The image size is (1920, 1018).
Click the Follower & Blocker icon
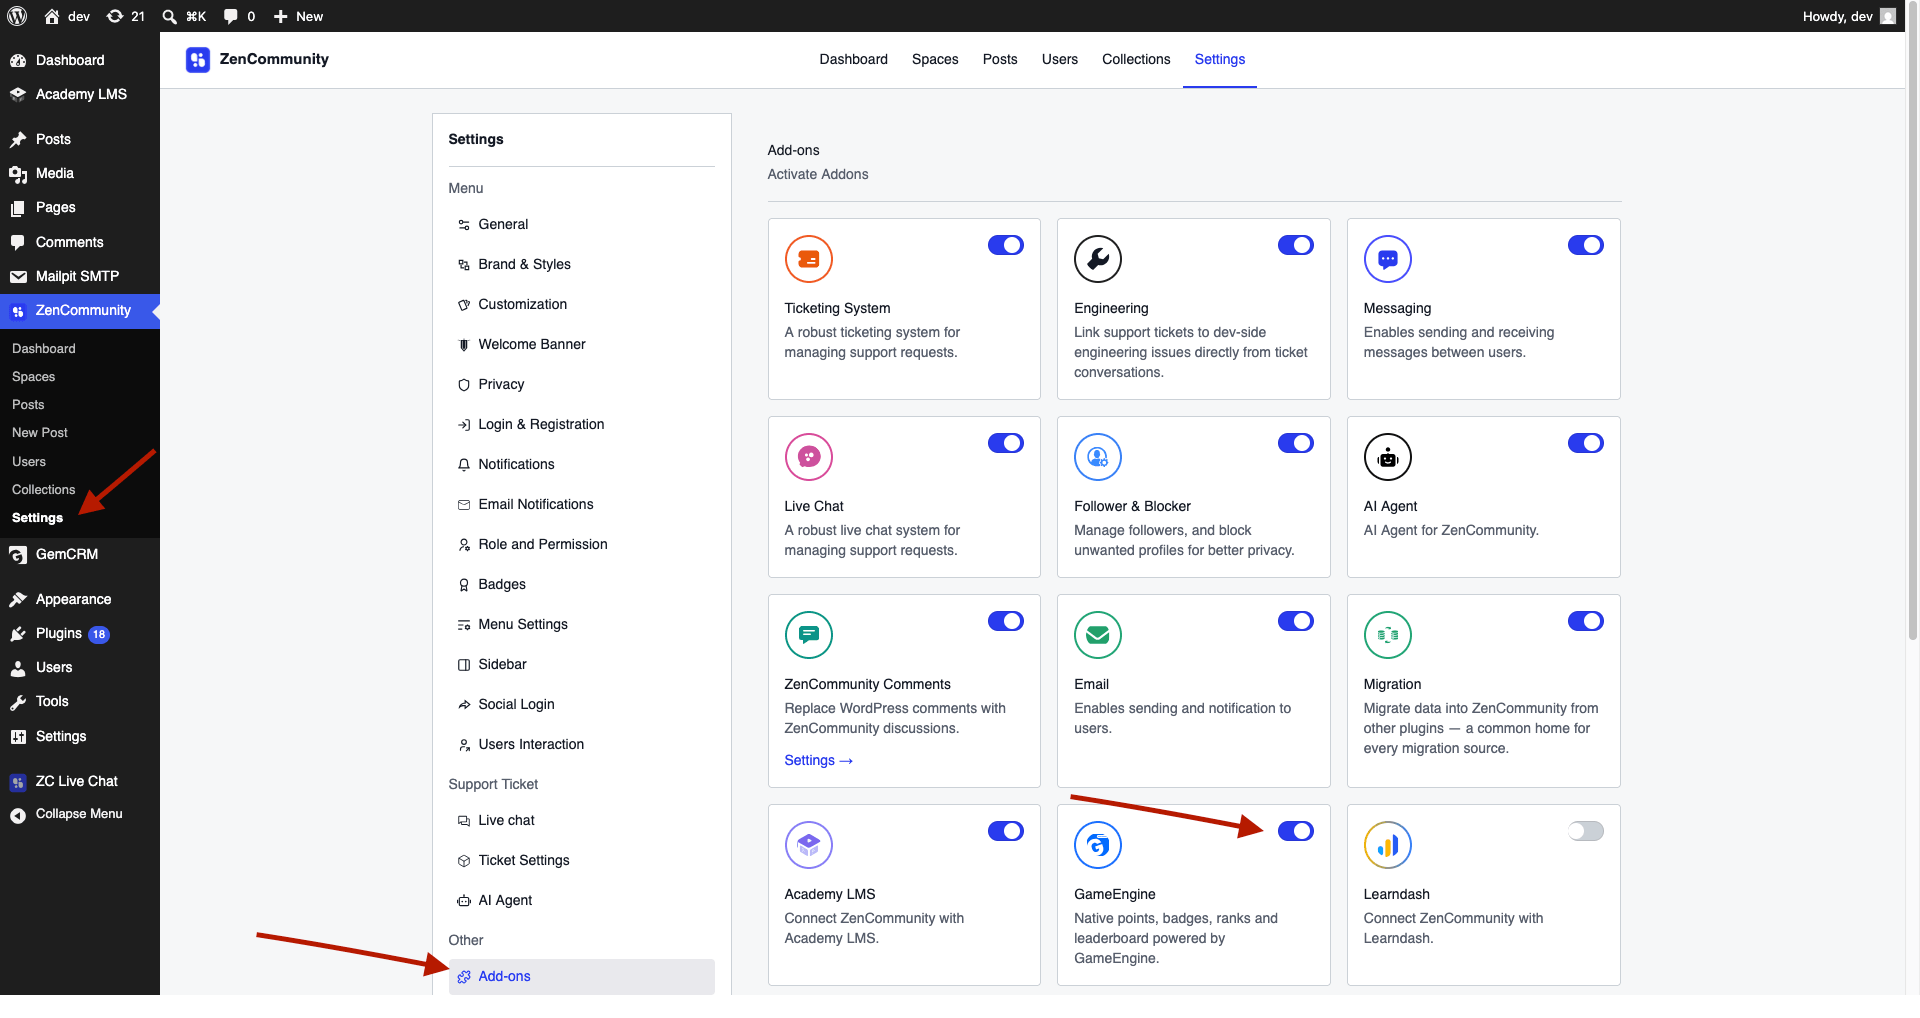[1098, 457]
